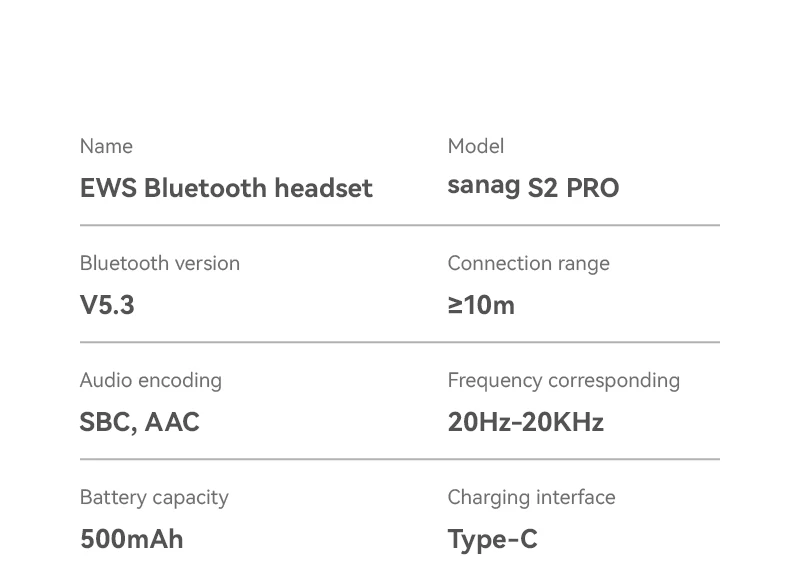790x573 pixels.
Task: Click the Model label
Action: coord(476,146)
